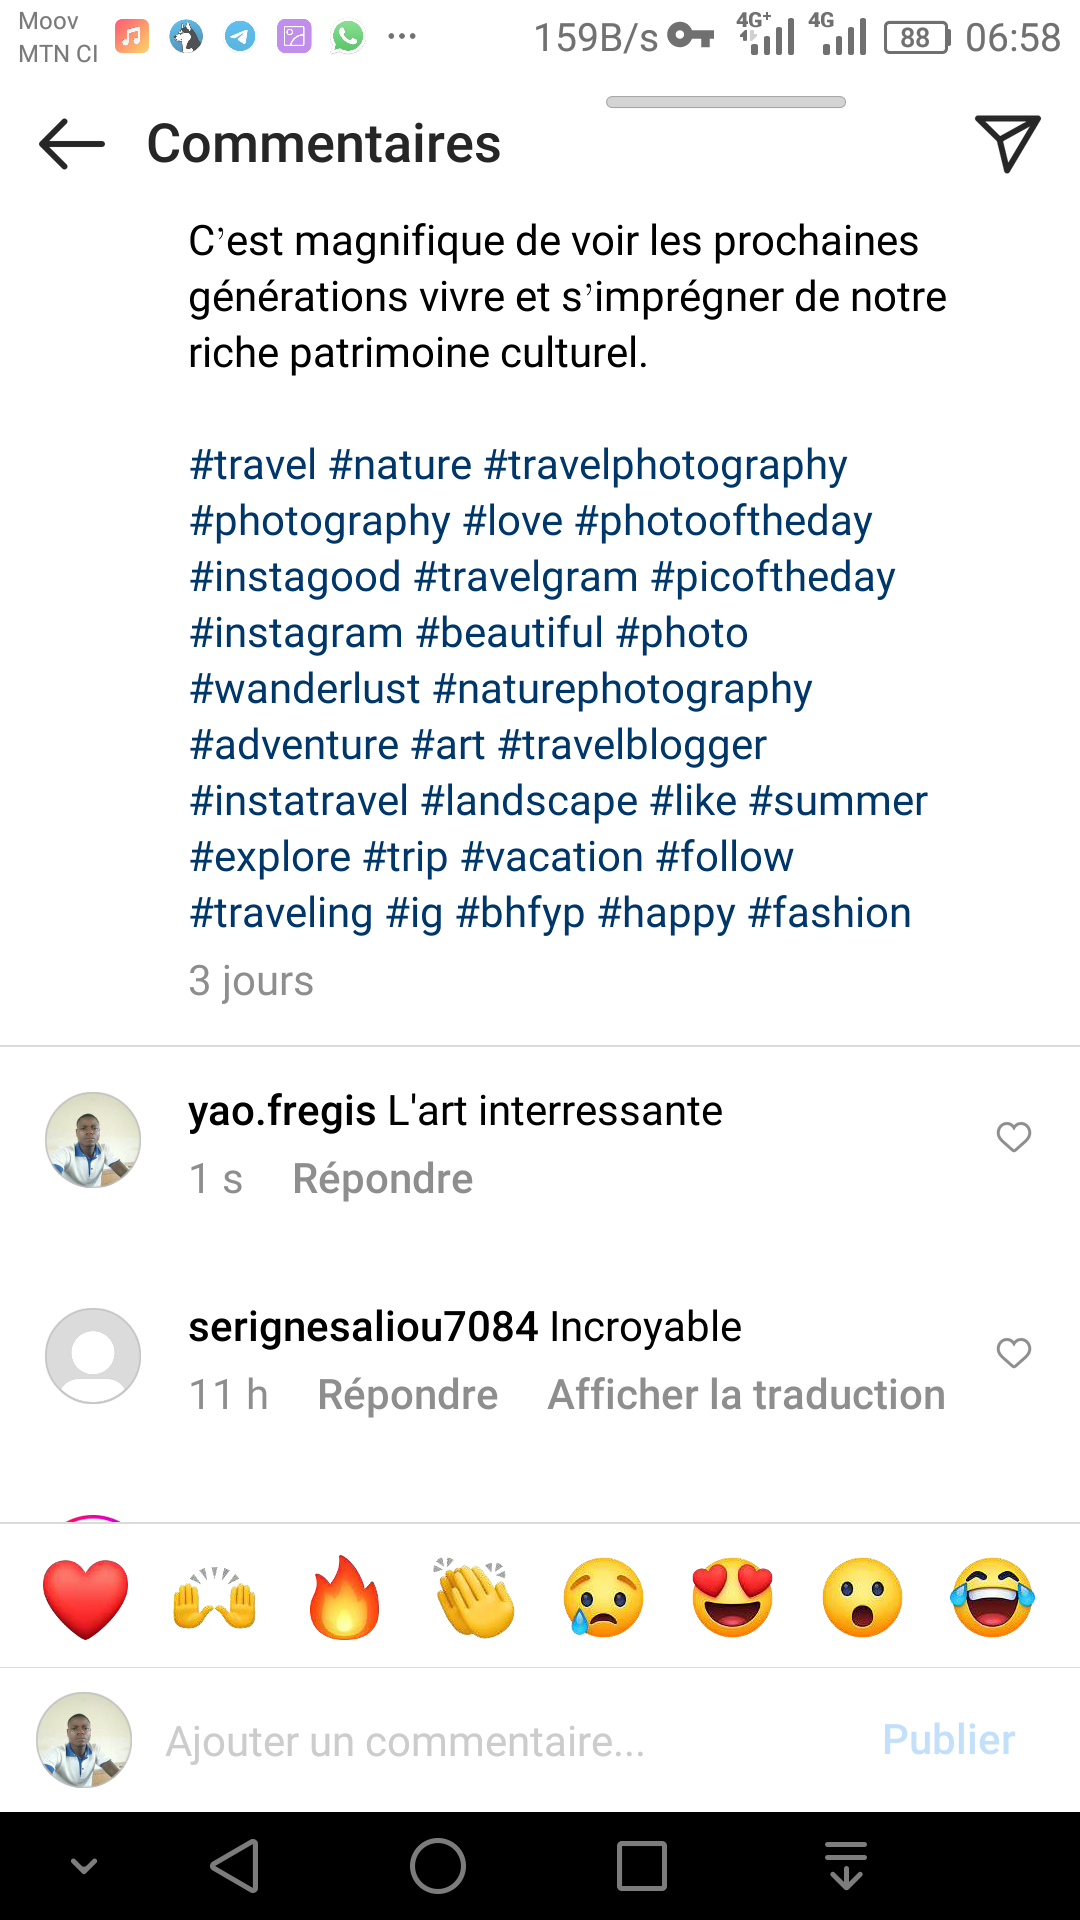Viewport: 1080px width, 1920px height.
Task: Like serignesaliou7084's comment with the heart
Action: point(1013,1353)
